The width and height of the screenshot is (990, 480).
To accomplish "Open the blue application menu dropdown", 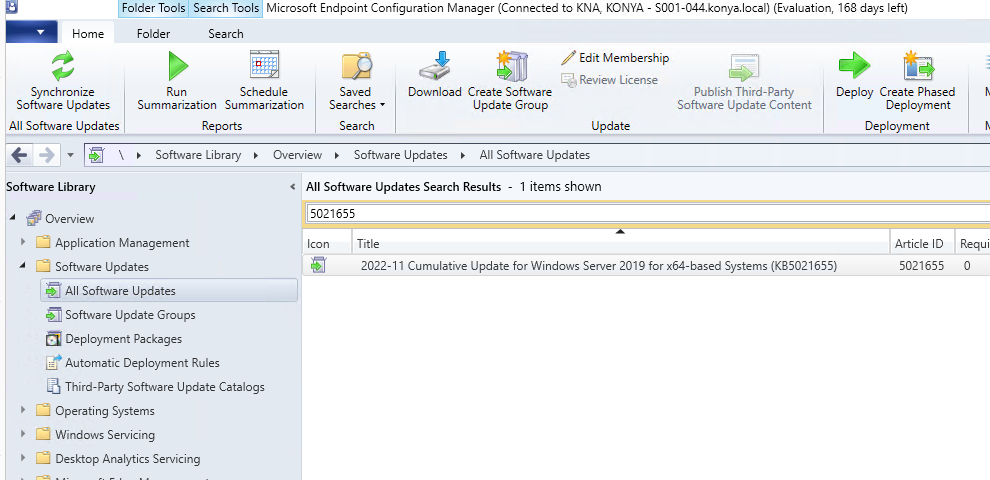I will point(32,32).
